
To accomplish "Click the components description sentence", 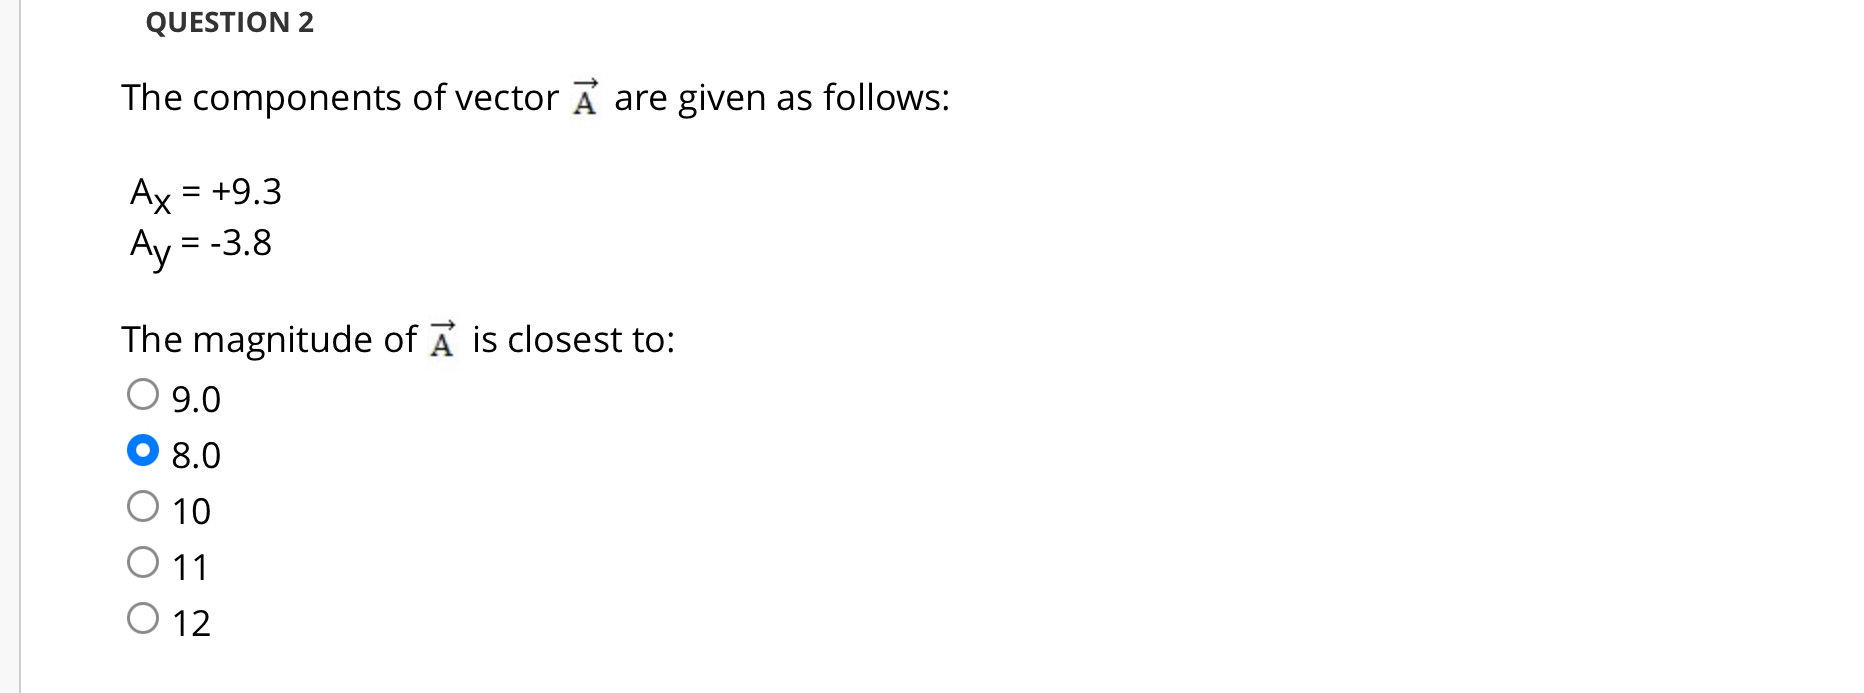I will tap(534, 97).
